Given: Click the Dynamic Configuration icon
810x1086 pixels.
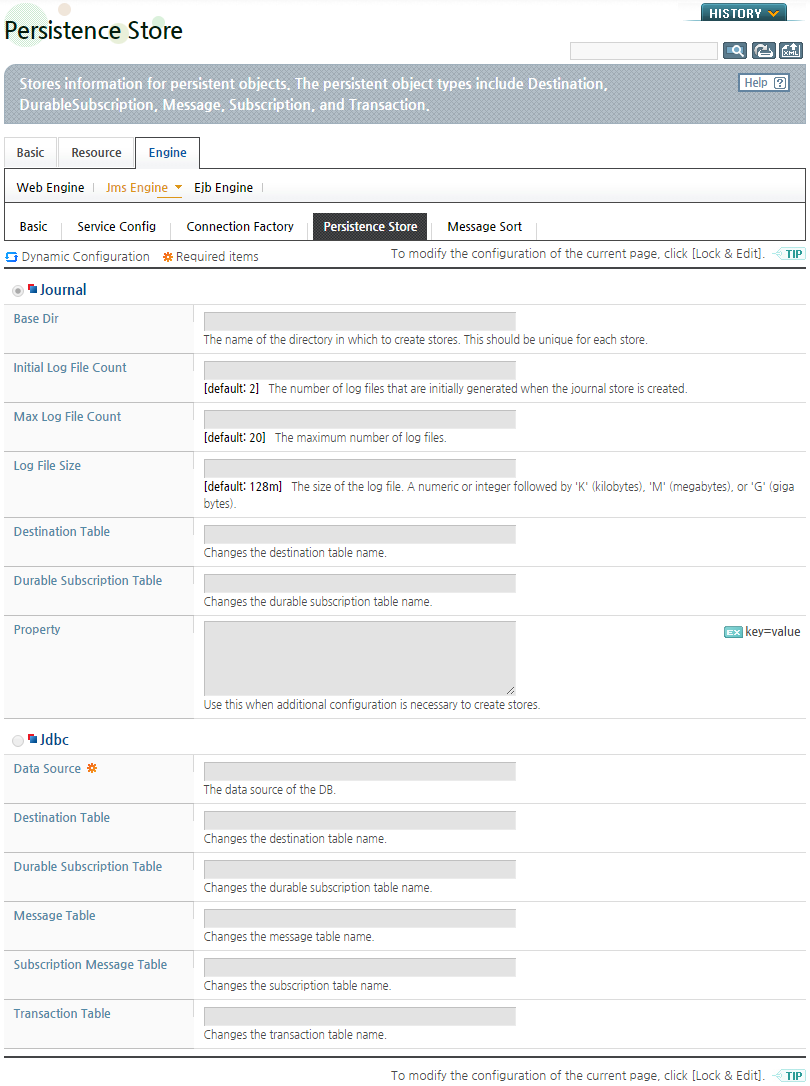Looking at the screenshot, I should click(11, 257).
